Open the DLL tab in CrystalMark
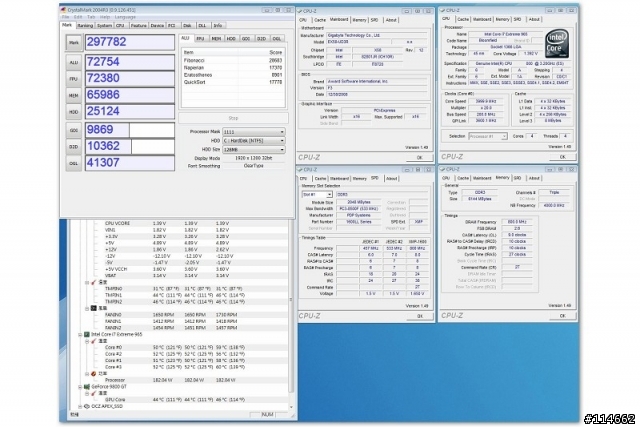 tap(202, 25)
